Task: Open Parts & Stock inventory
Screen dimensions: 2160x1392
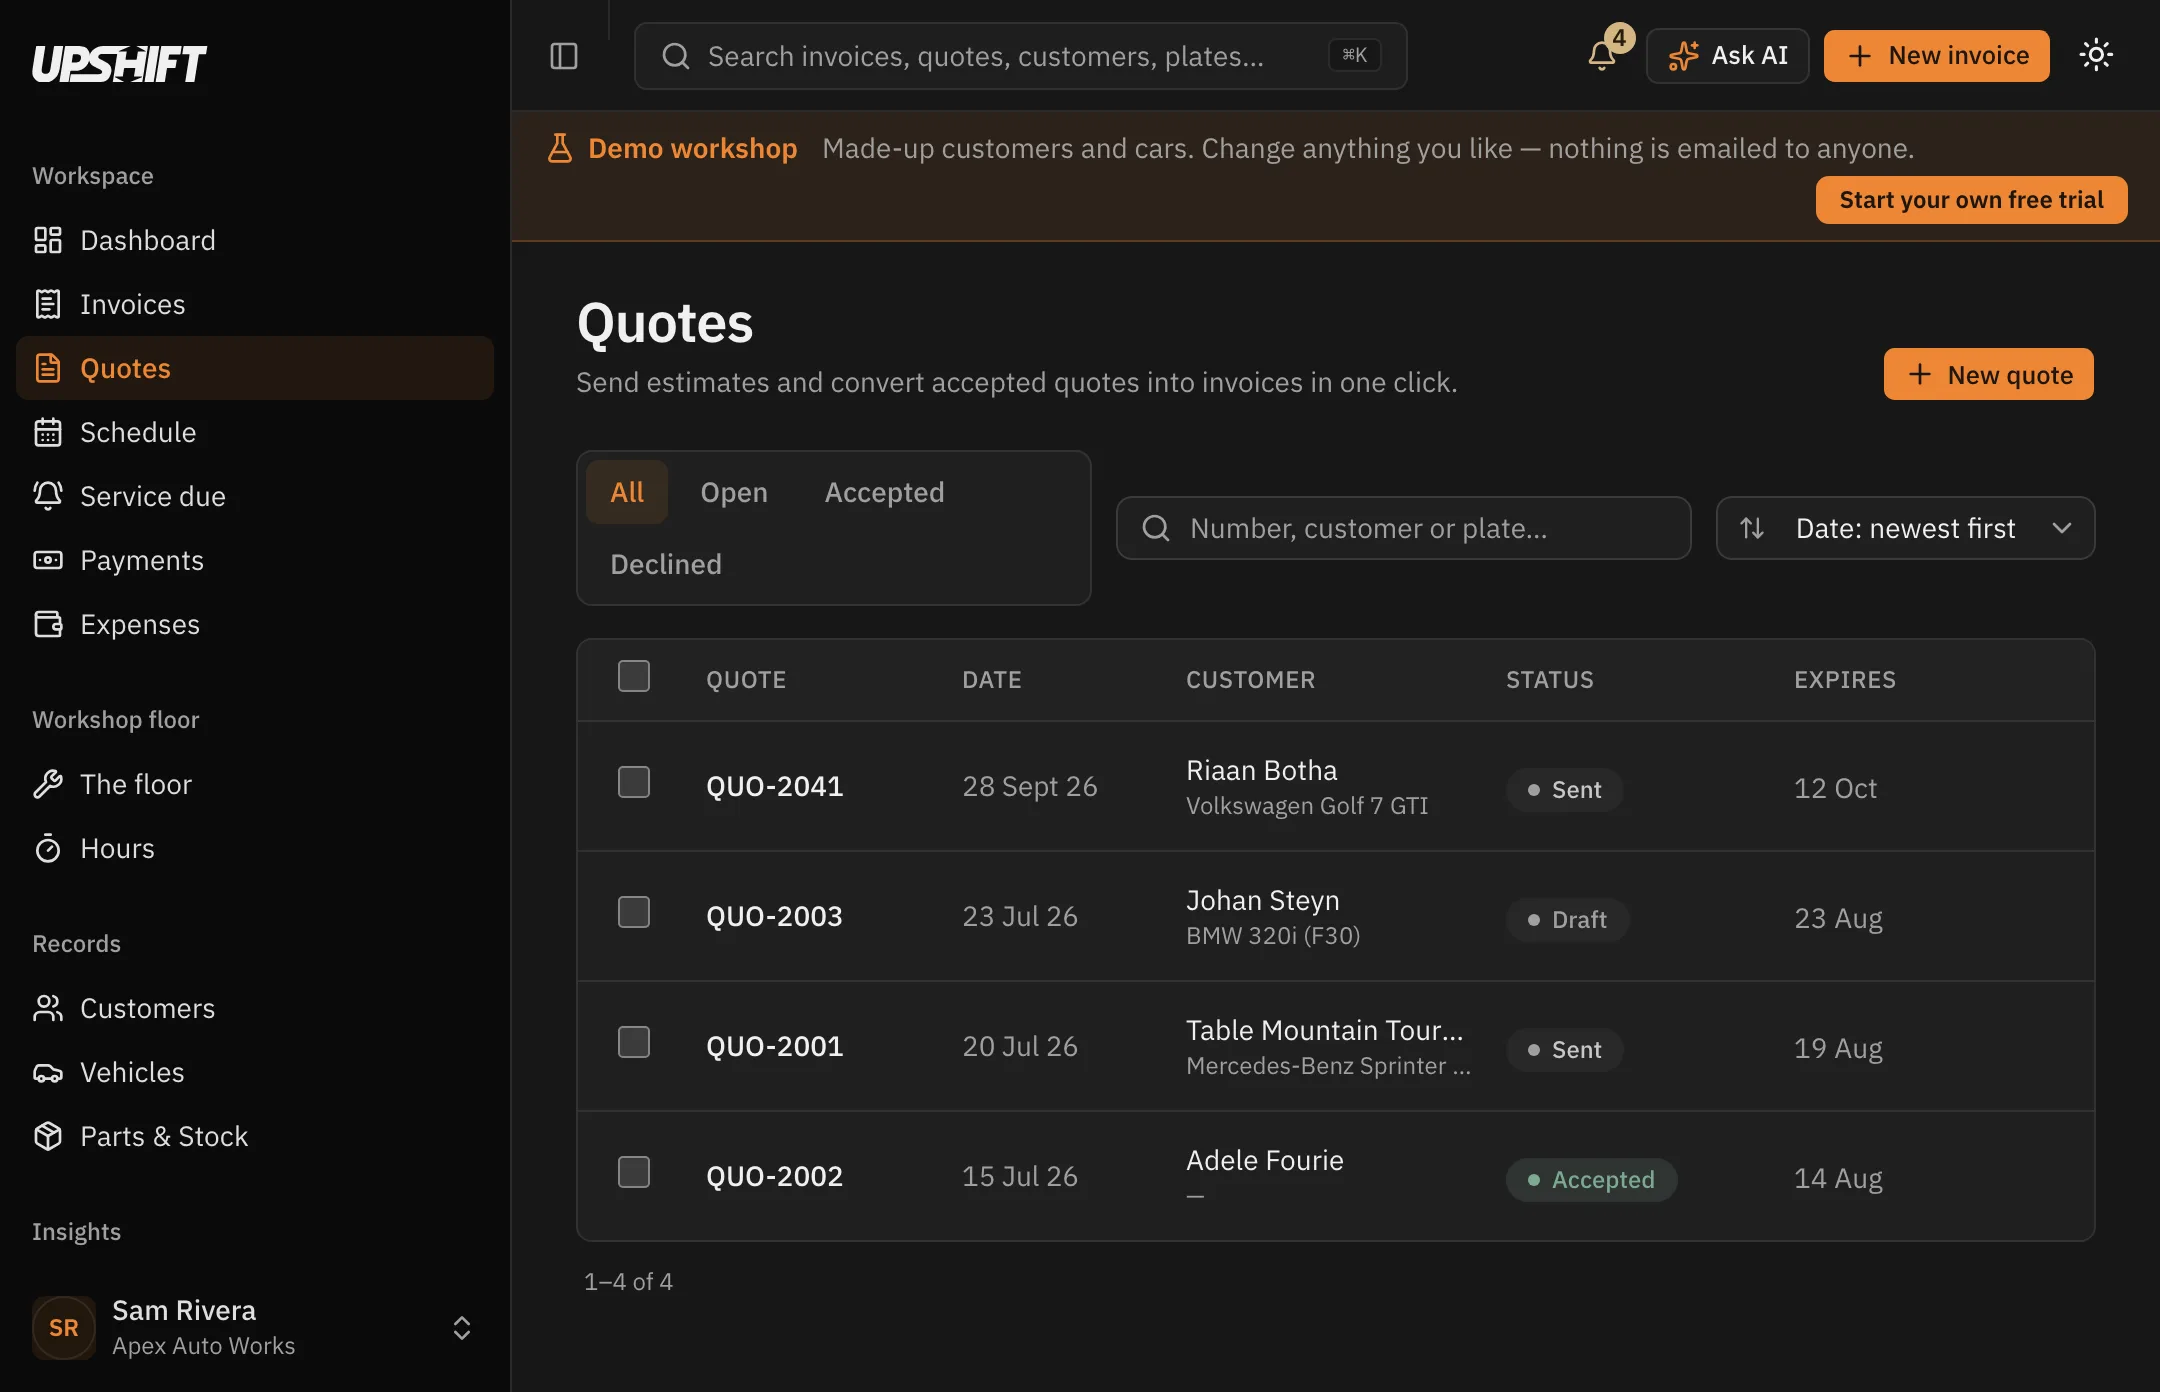Action: click(x=255, y=1136)
